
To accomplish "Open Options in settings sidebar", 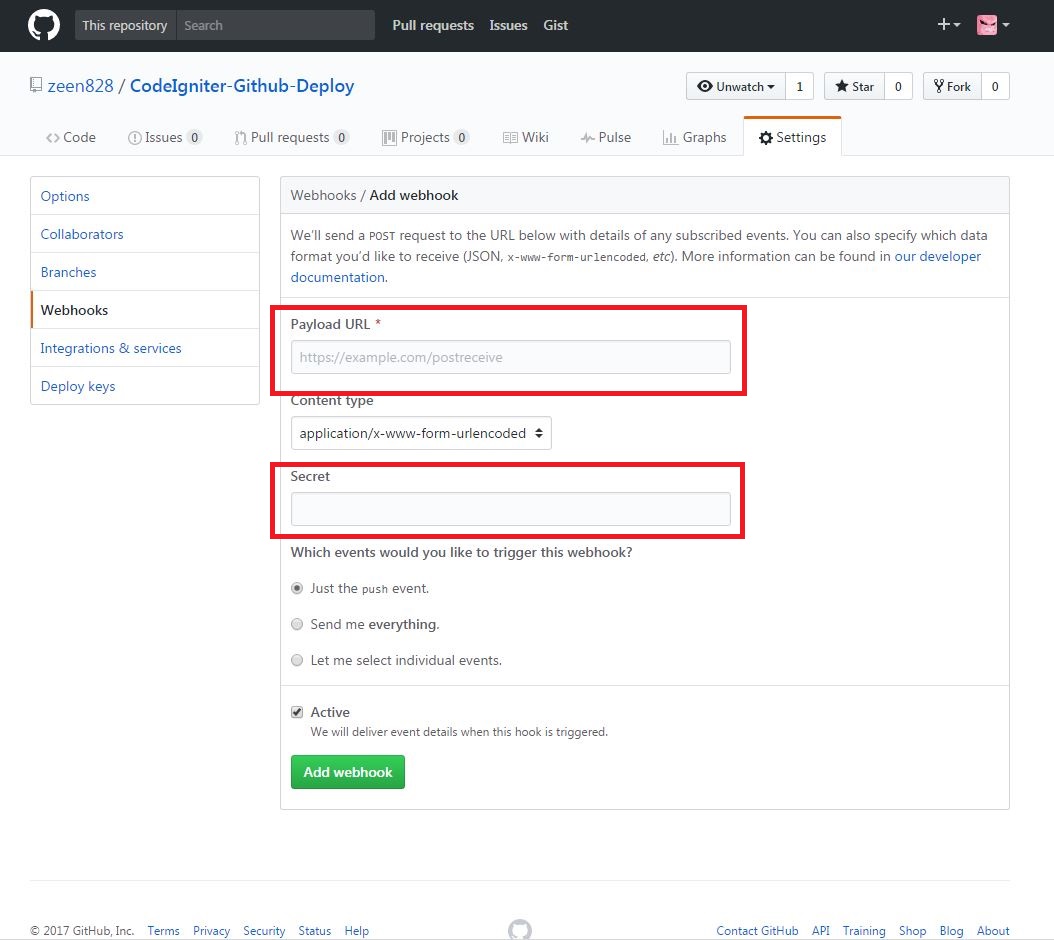I will point(145,196).
